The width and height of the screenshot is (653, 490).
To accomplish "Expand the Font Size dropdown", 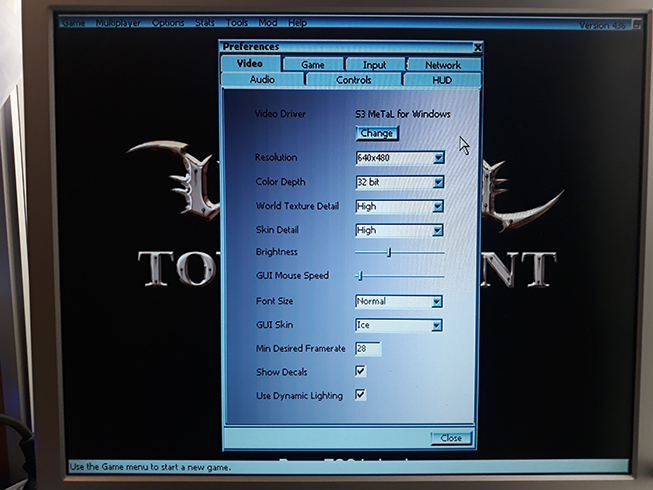I will pyautogui.click(x=436, y=301).
